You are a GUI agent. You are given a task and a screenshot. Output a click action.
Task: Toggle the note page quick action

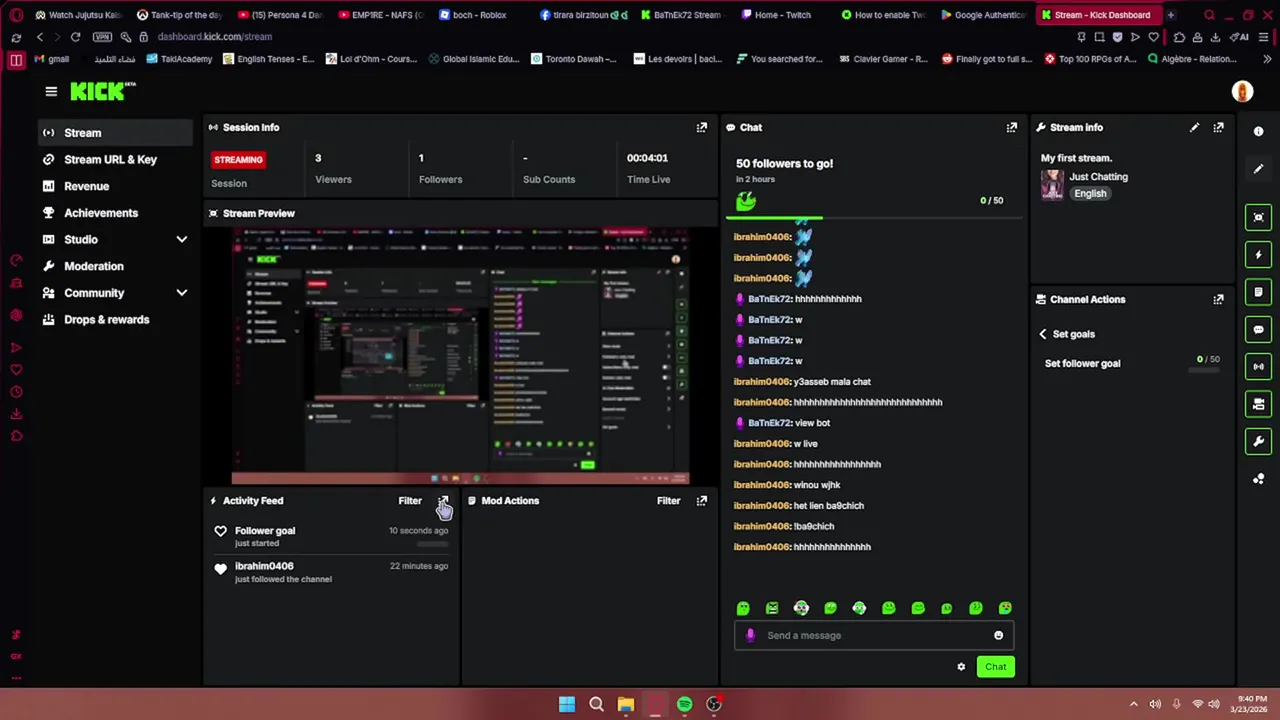(x=1258, y=292)
